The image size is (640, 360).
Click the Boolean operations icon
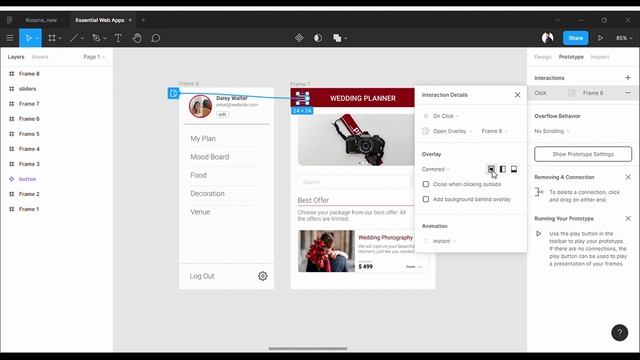pos(337,38)
